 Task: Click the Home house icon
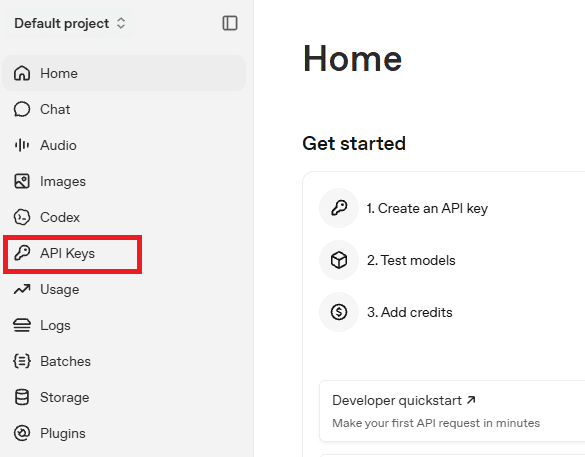click(x=22, y=73)
